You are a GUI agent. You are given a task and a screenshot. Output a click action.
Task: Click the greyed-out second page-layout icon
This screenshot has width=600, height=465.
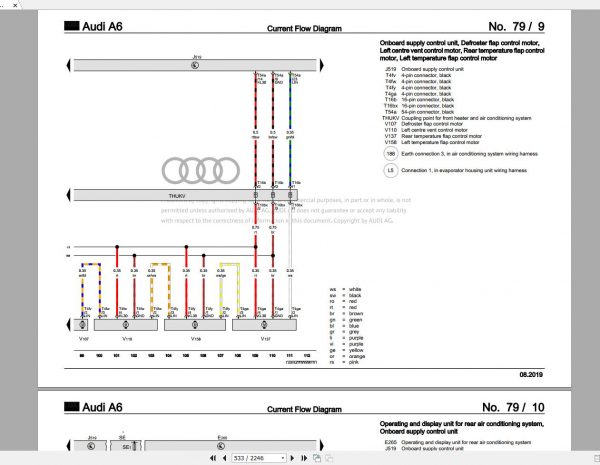329,458
